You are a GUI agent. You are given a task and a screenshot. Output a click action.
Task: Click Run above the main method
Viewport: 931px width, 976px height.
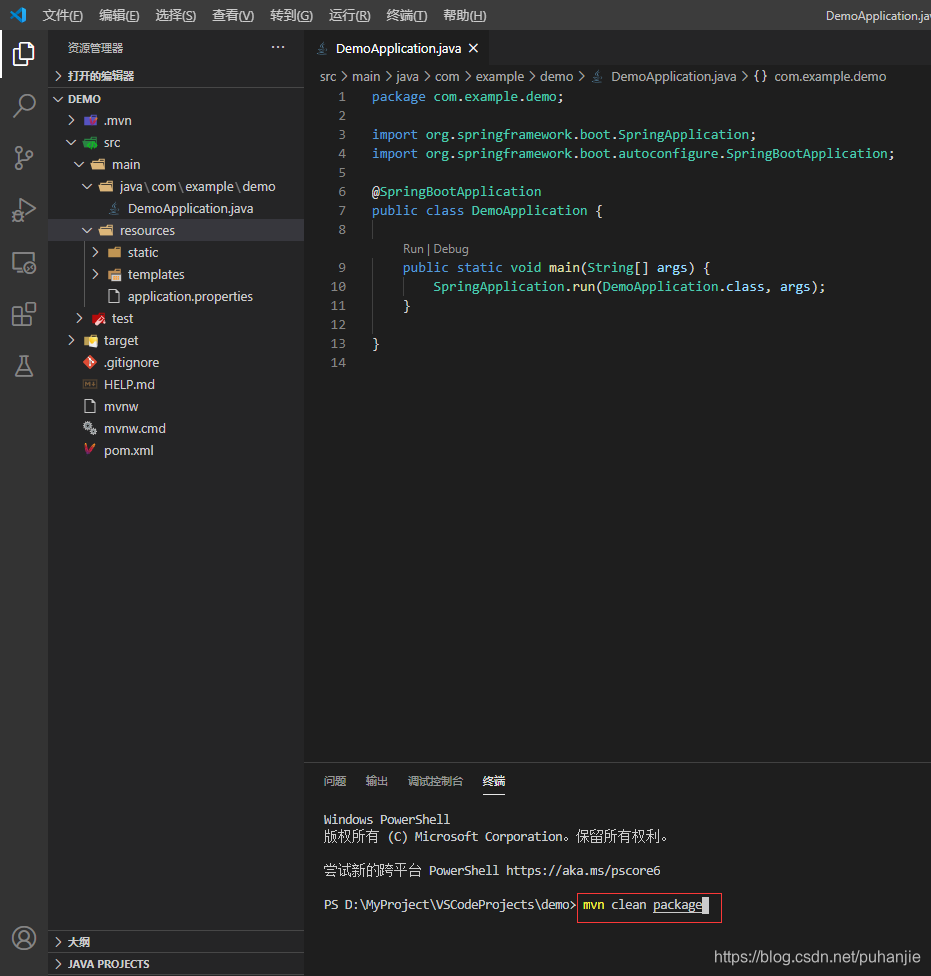pos(412,248)
